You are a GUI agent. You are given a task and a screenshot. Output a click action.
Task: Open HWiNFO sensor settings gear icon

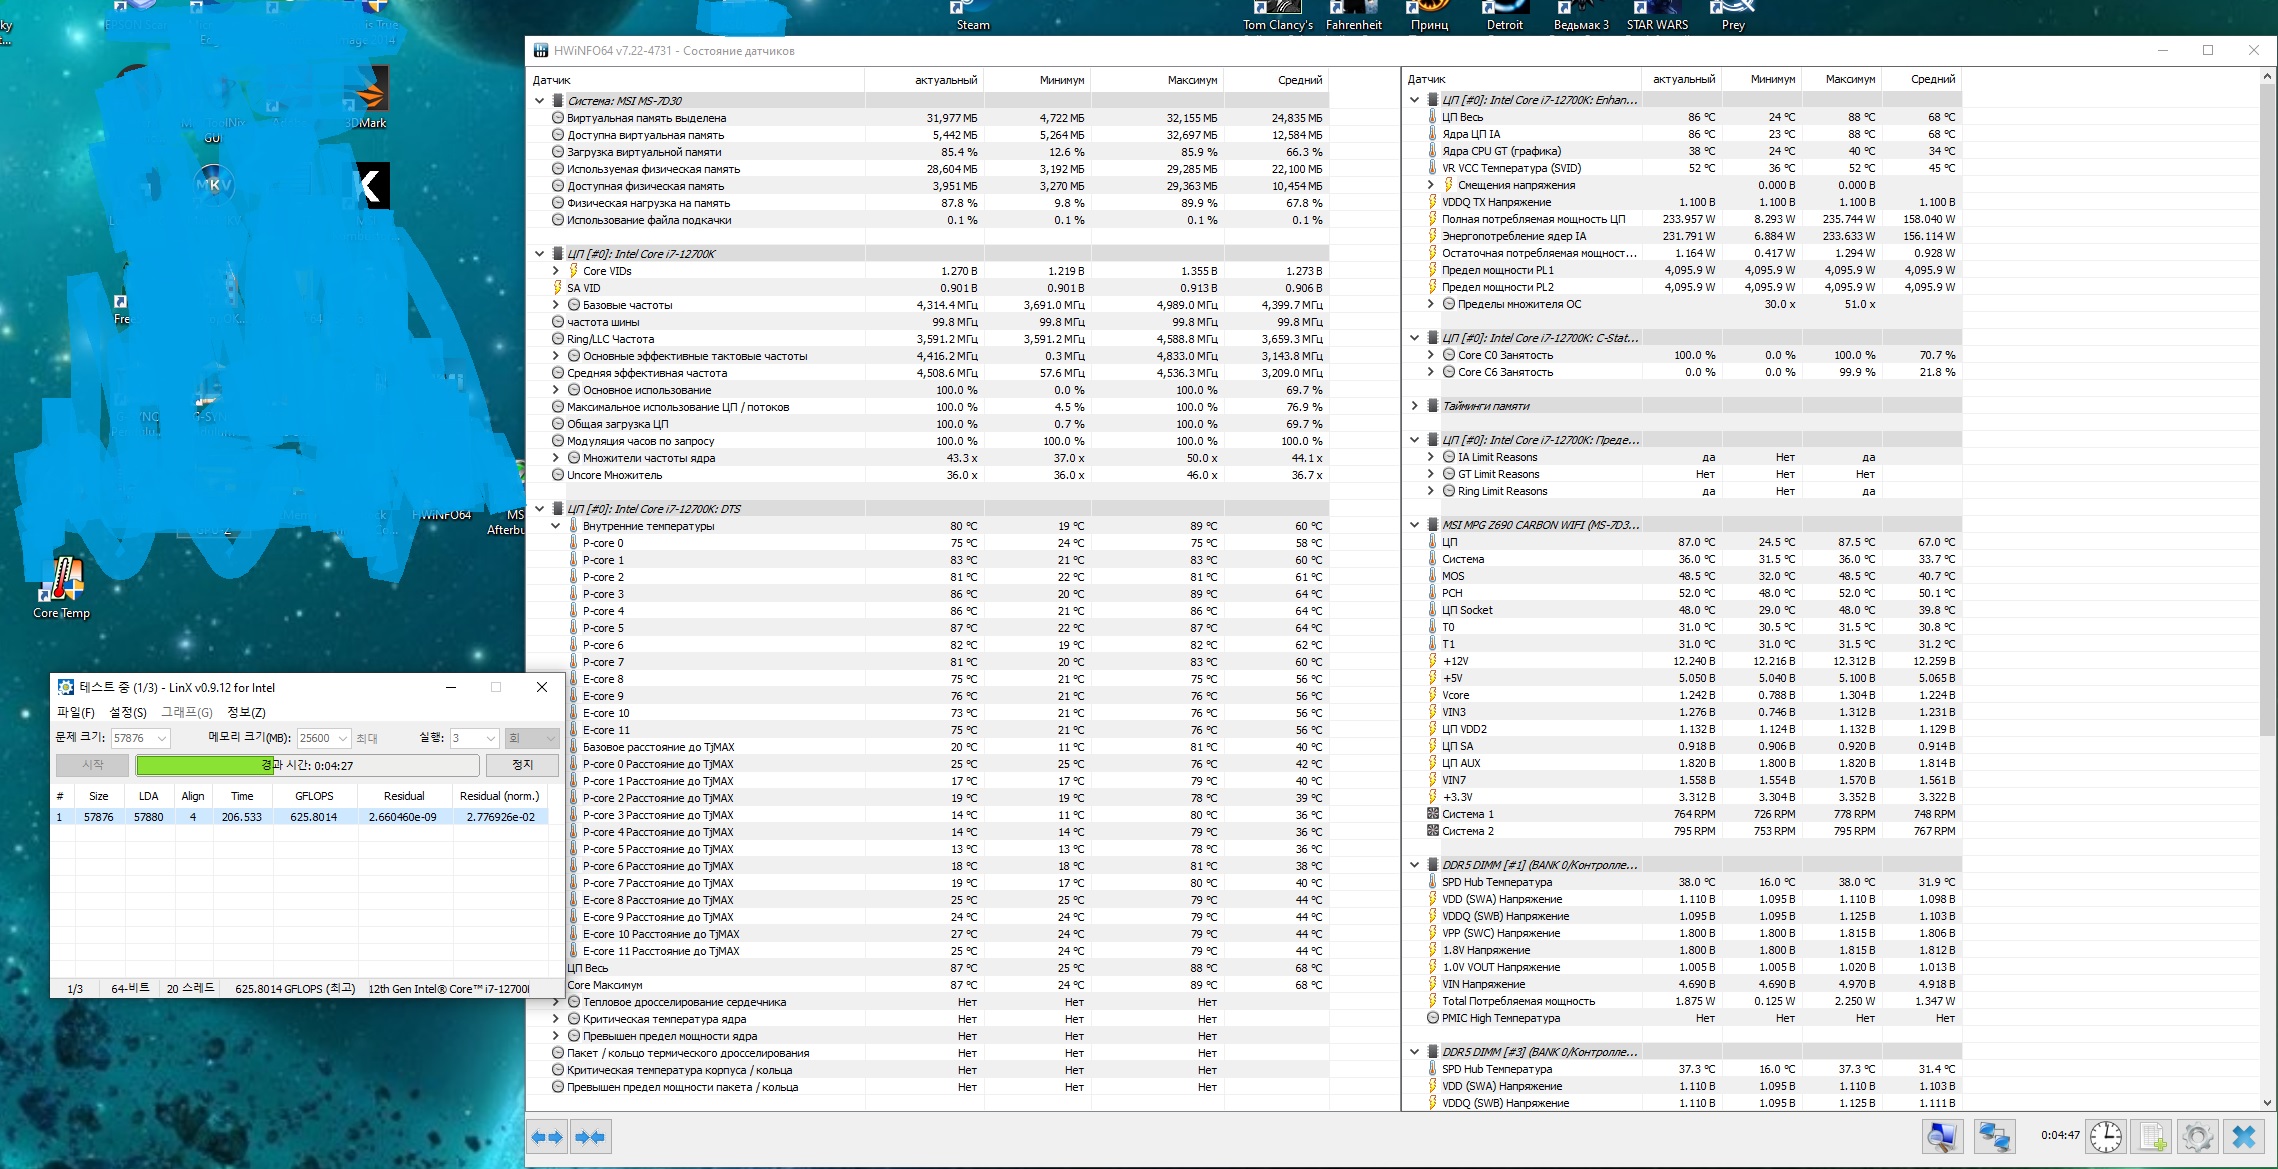coord(2197,1137)
